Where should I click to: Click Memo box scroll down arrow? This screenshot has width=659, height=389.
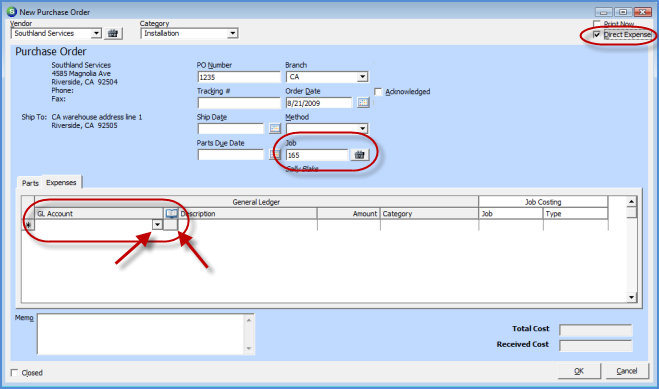(x=249, y=348)
